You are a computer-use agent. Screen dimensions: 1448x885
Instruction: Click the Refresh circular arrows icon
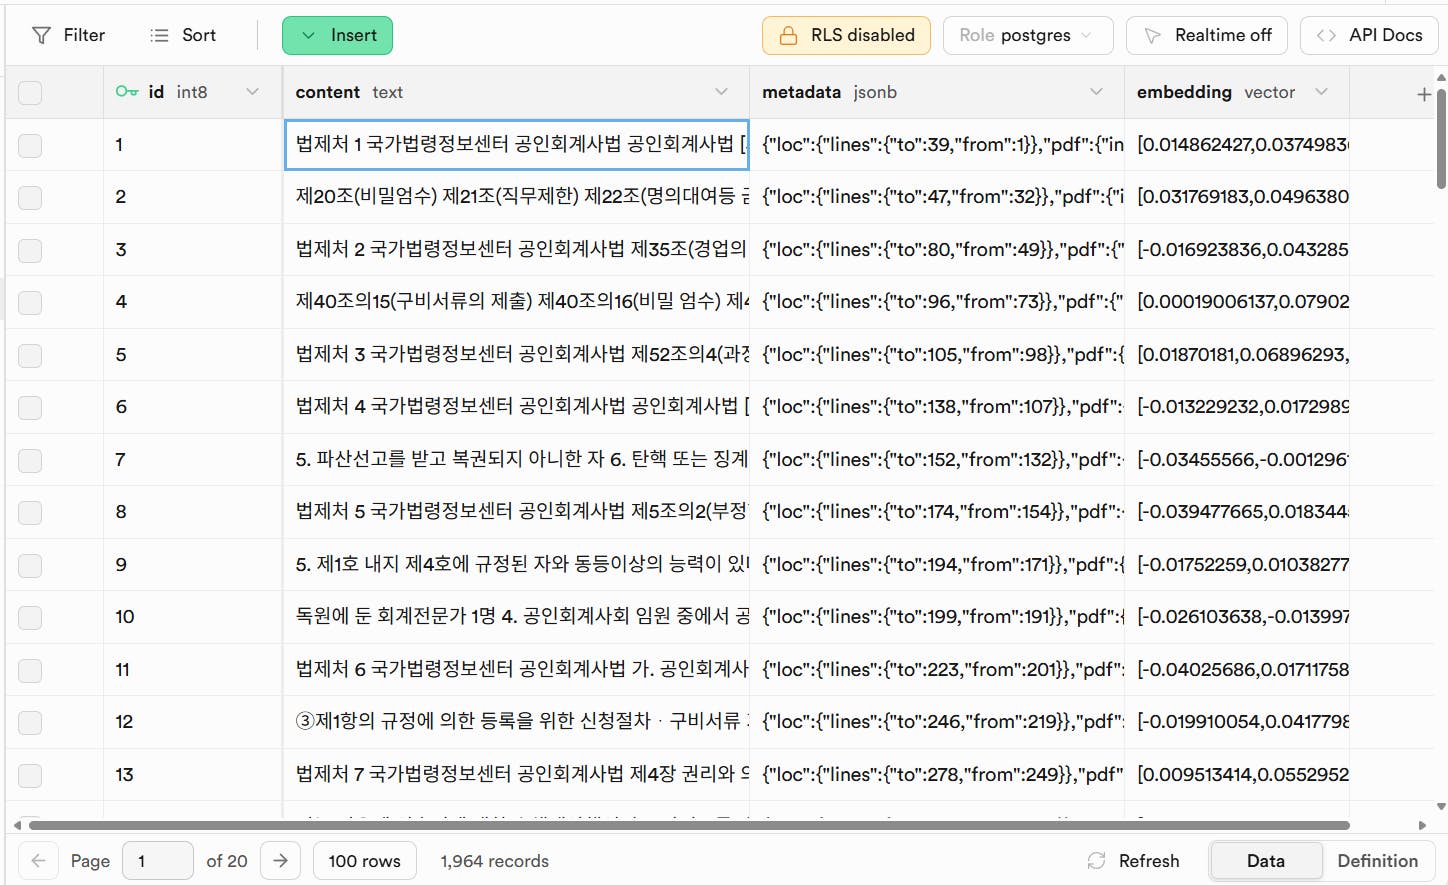(1097, 861)
